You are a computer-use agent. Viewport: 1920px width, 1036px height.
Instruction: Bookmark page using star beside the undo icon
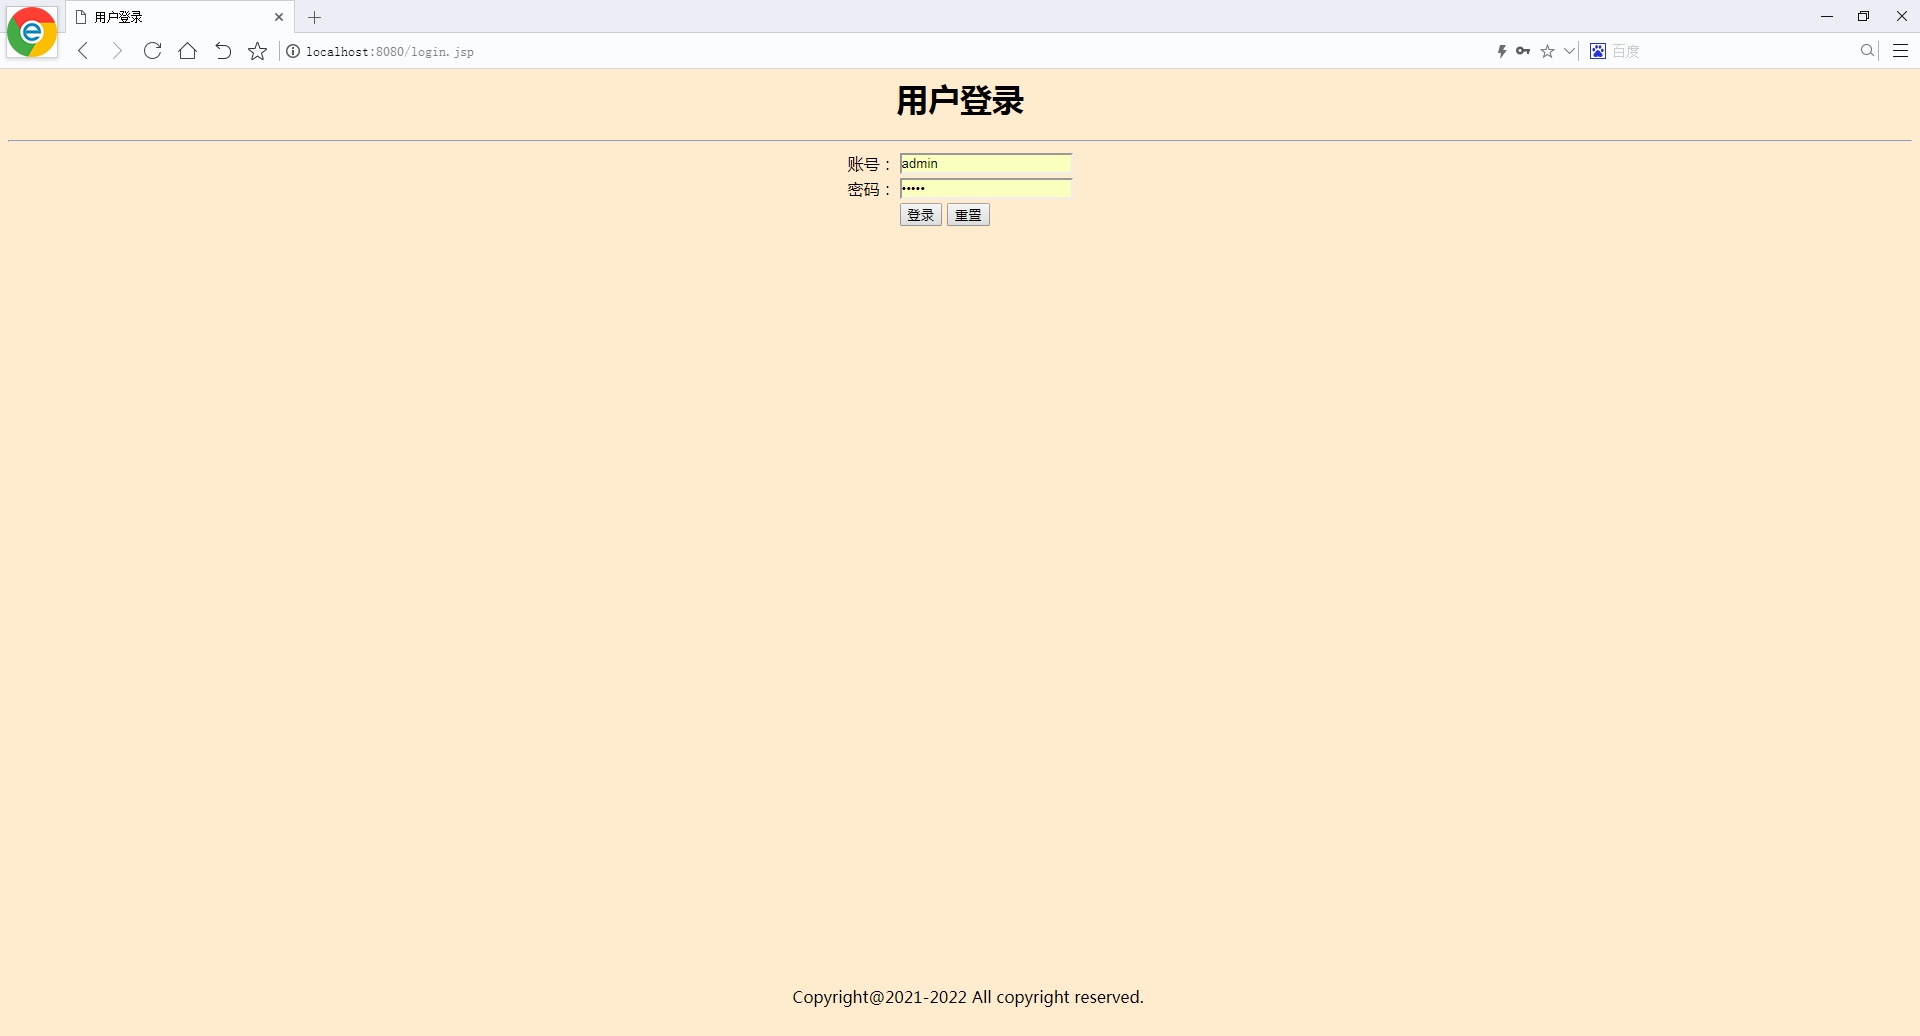pyautogui.click(x=258, y=51)
